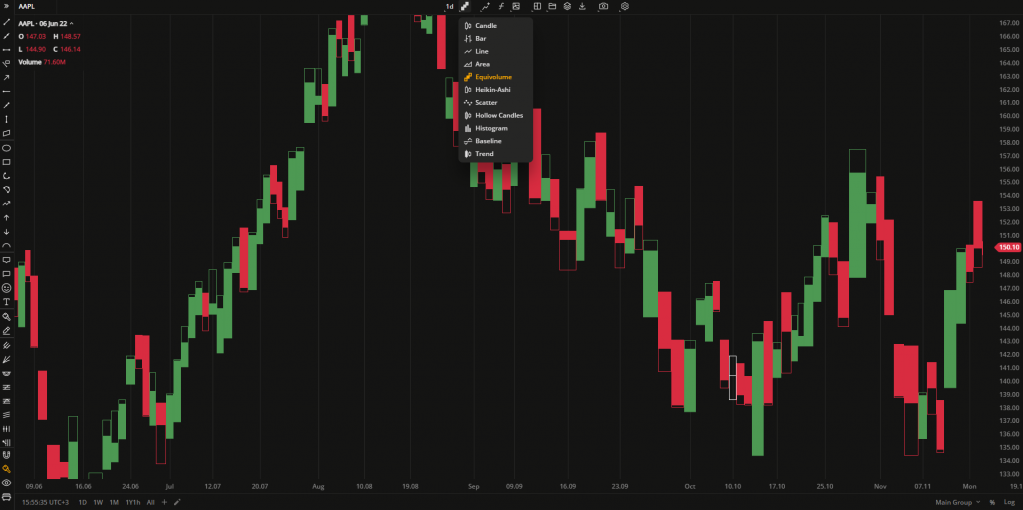
Task: Set range to 1M
Action: (x=114, y=502)
